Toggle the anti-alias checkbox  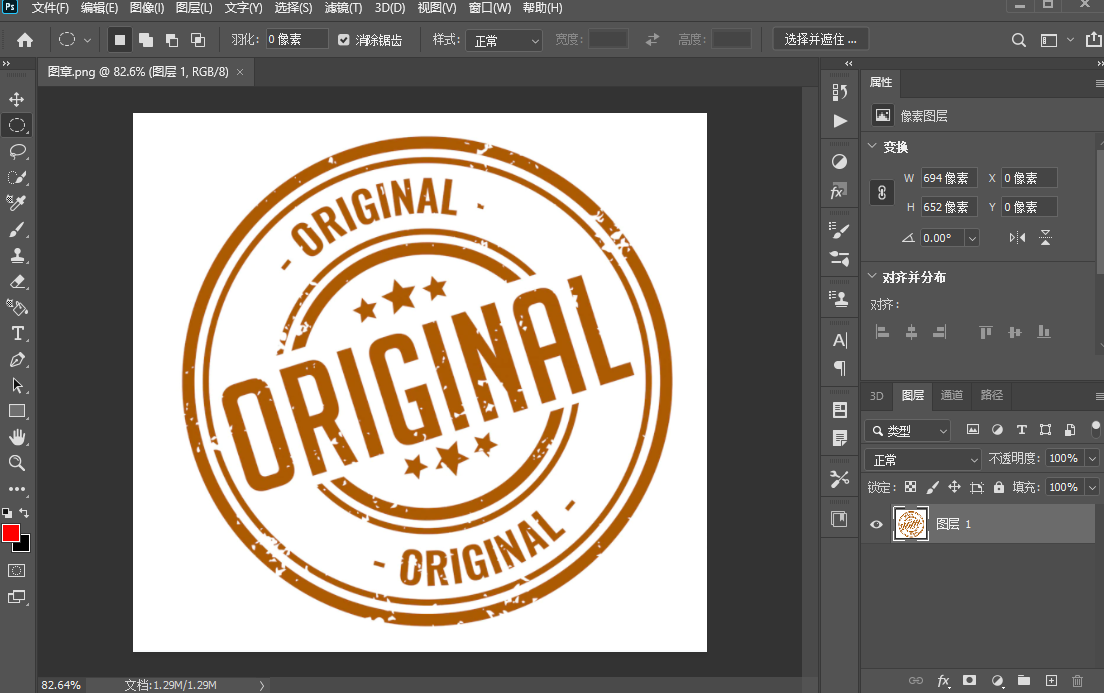[344, 40]
